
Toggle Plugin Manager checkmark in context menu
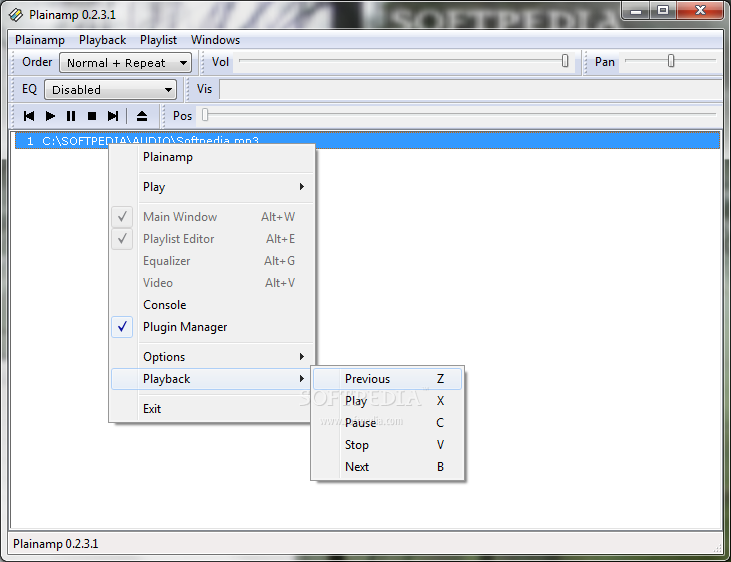(122, 327)
